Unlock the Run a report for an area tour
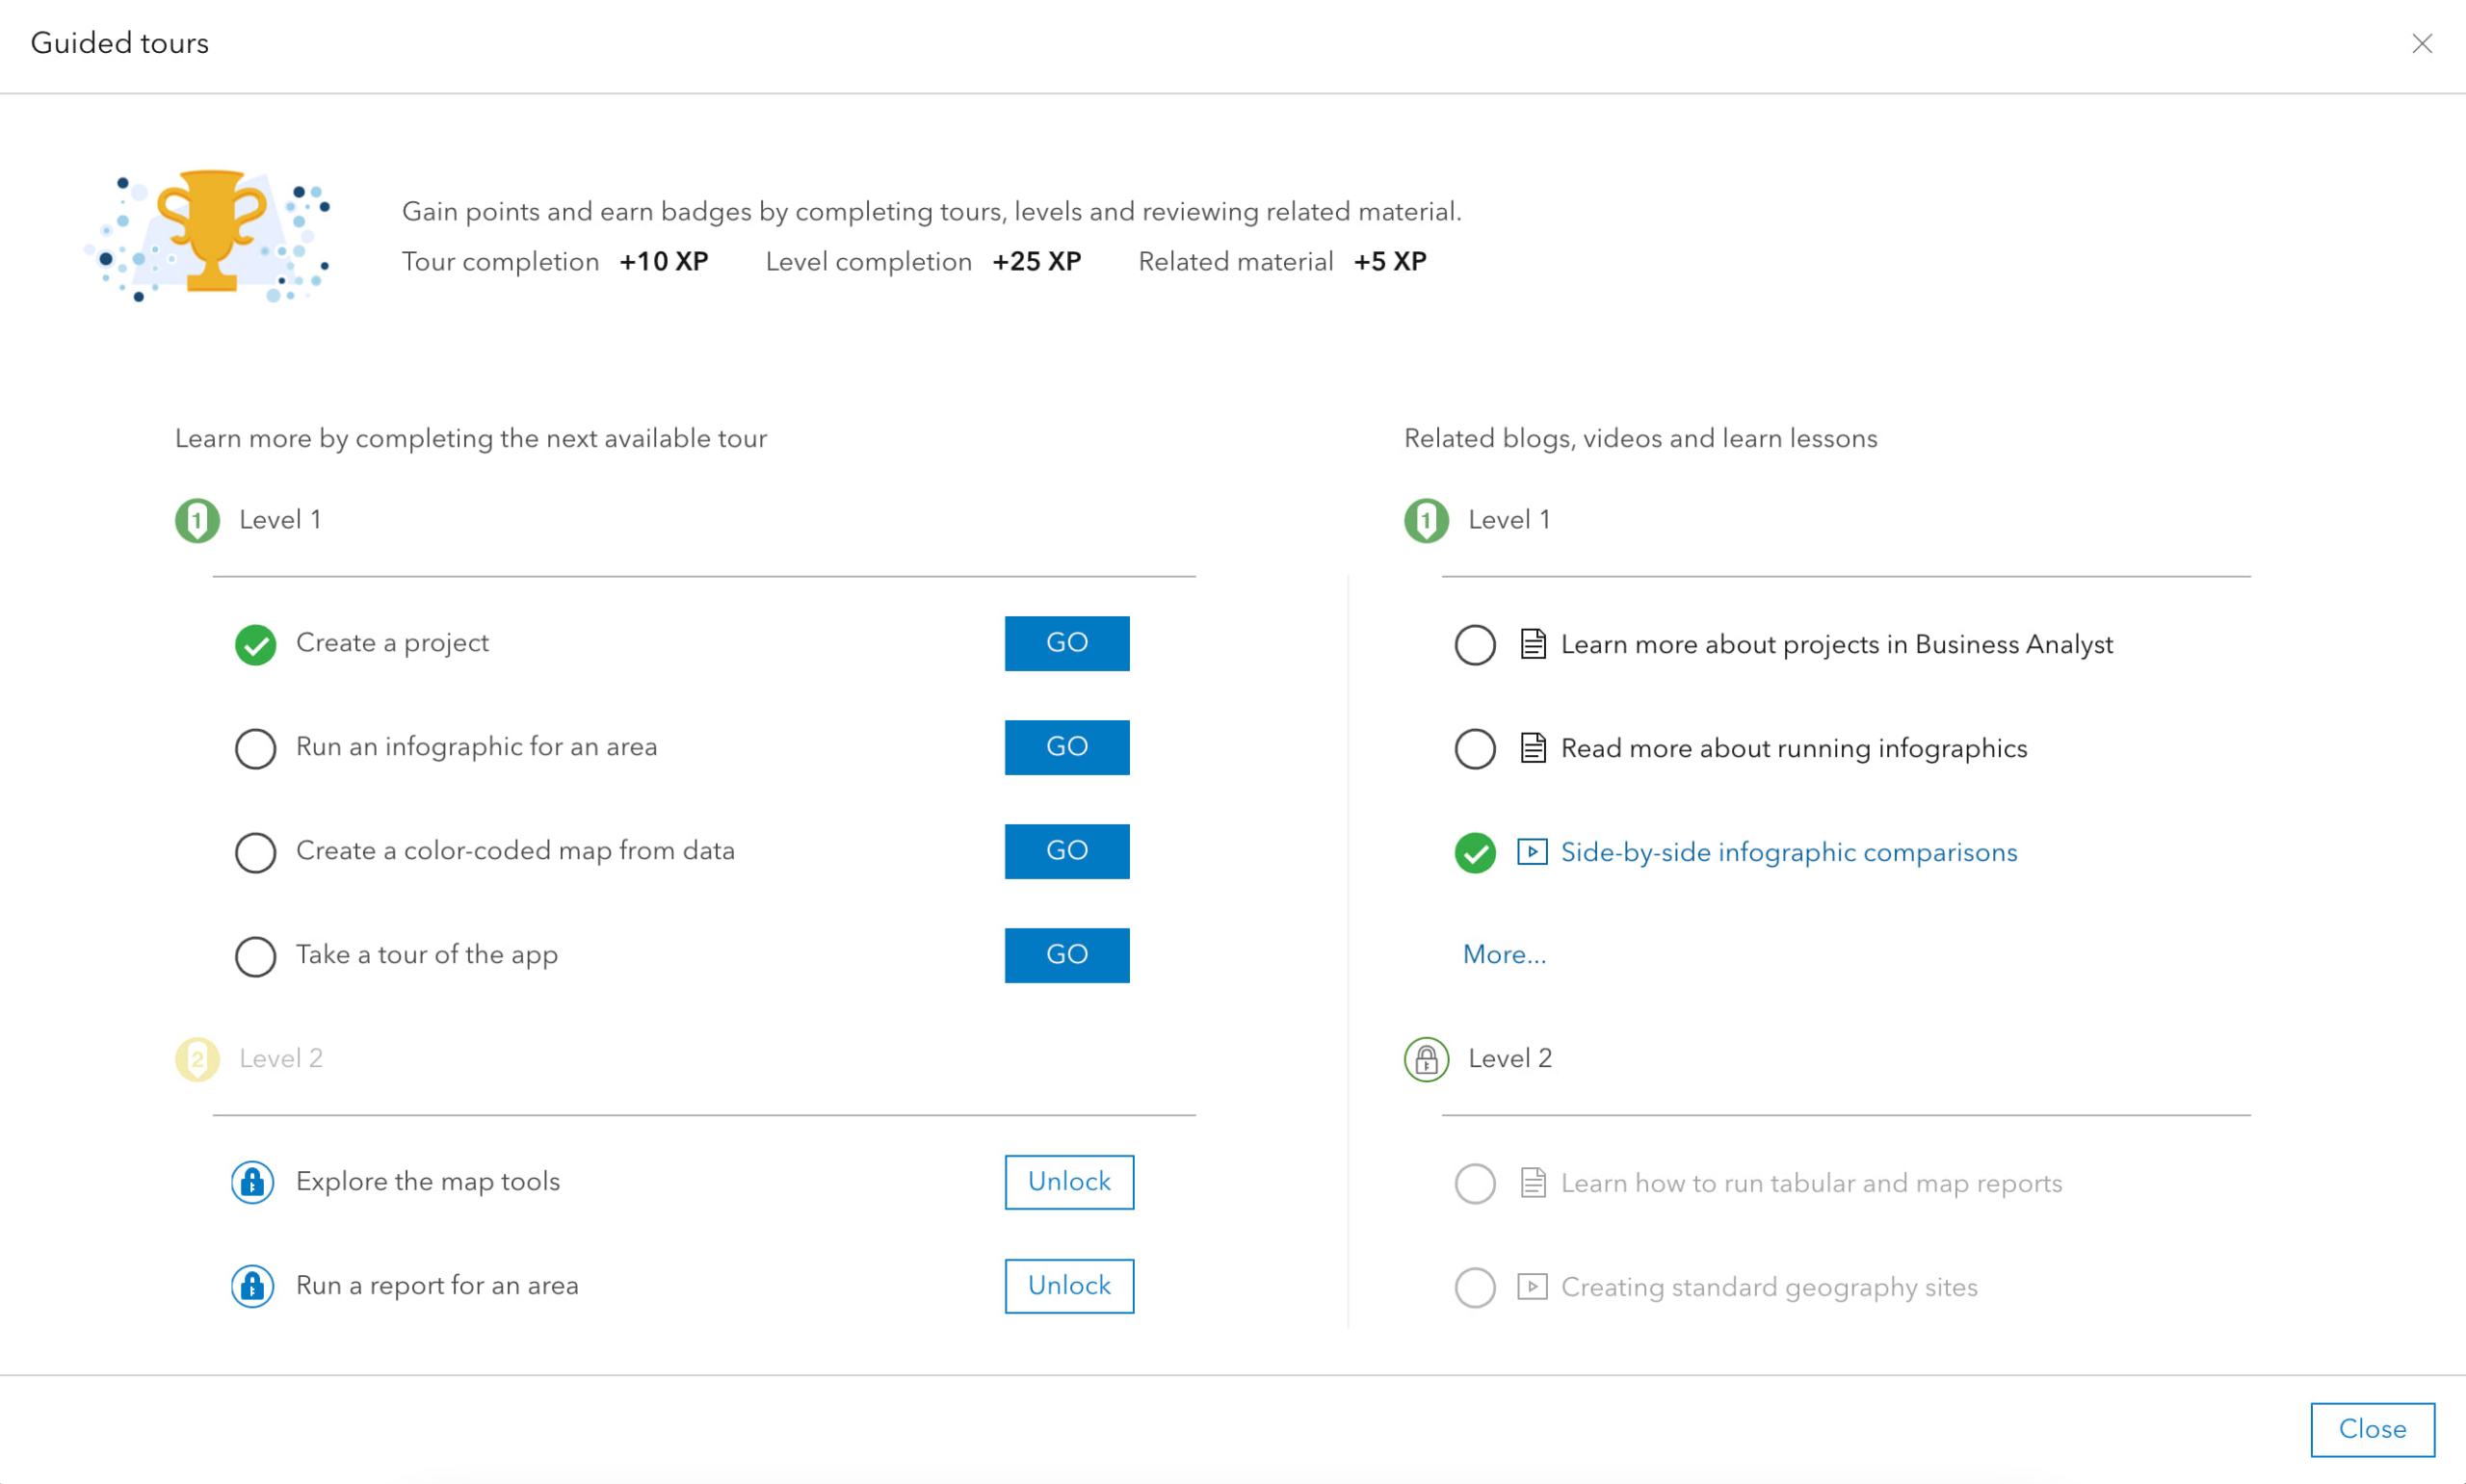This screenshot has height=1484, width=2466. click(1068, 1286)
